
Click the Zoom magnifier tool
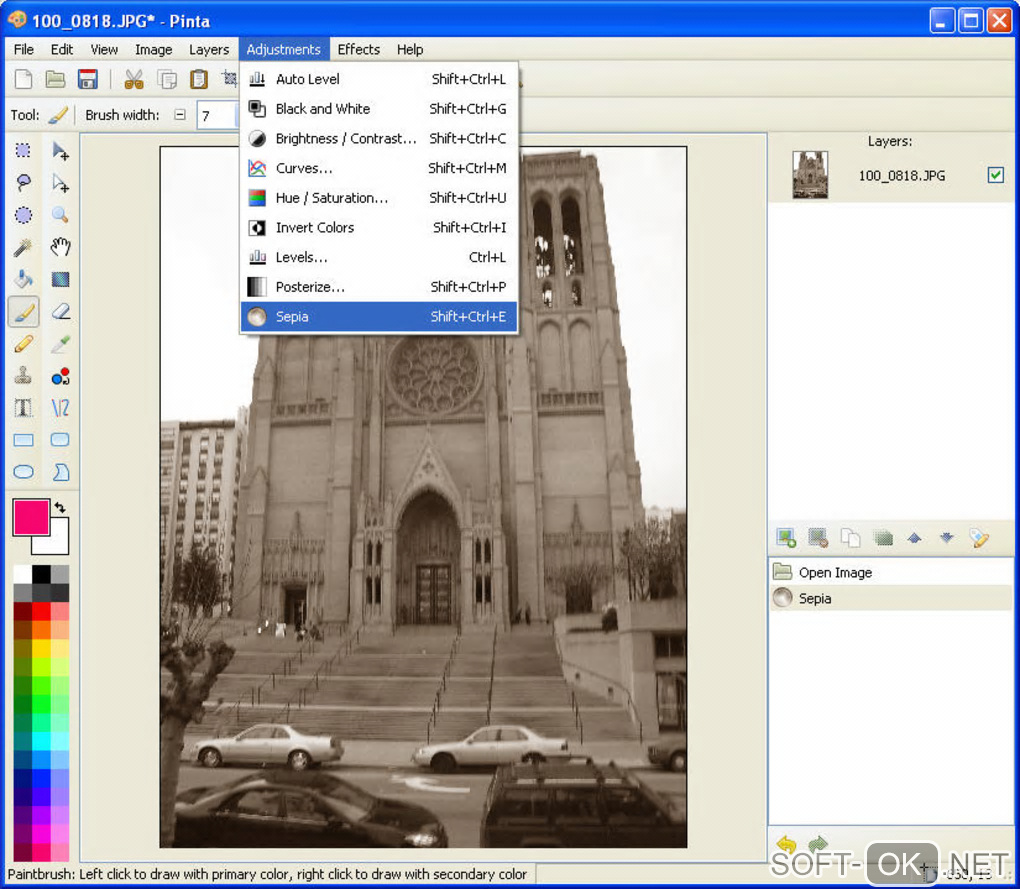pos(60,215)
